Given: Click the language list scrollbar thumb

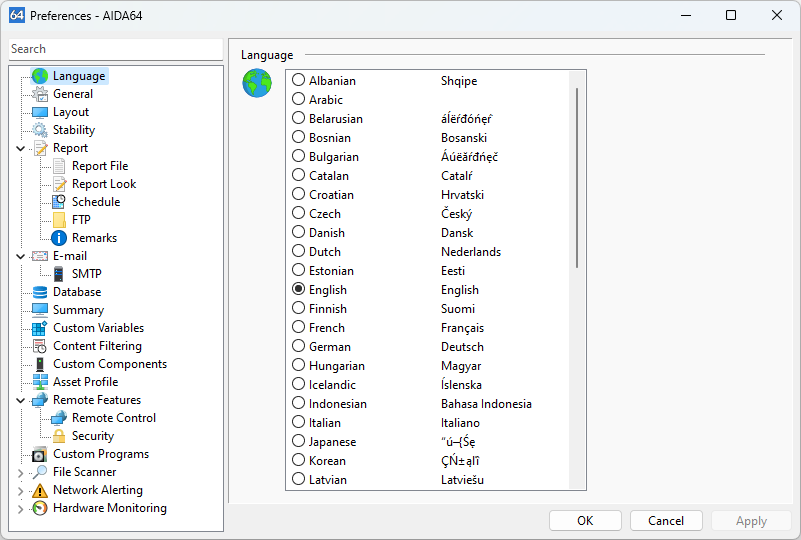Looking at the screenshot, I should coord(577,177).
